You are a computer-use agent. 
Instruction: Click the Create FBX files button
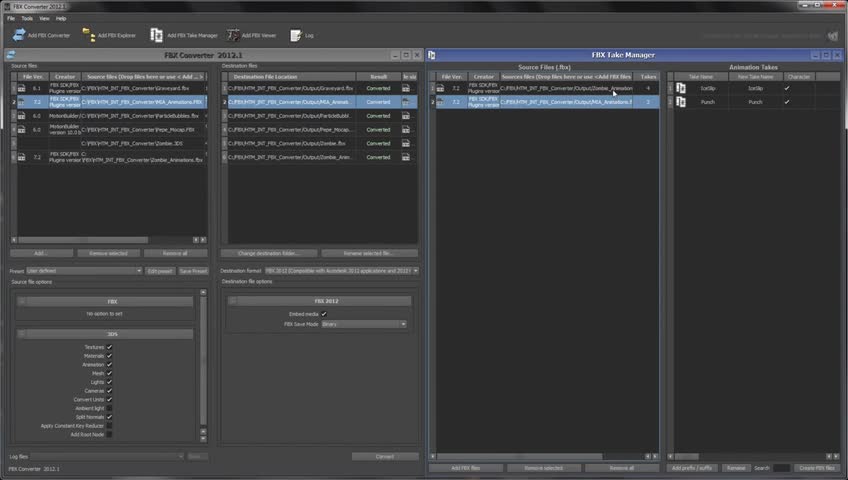[817, 468]
